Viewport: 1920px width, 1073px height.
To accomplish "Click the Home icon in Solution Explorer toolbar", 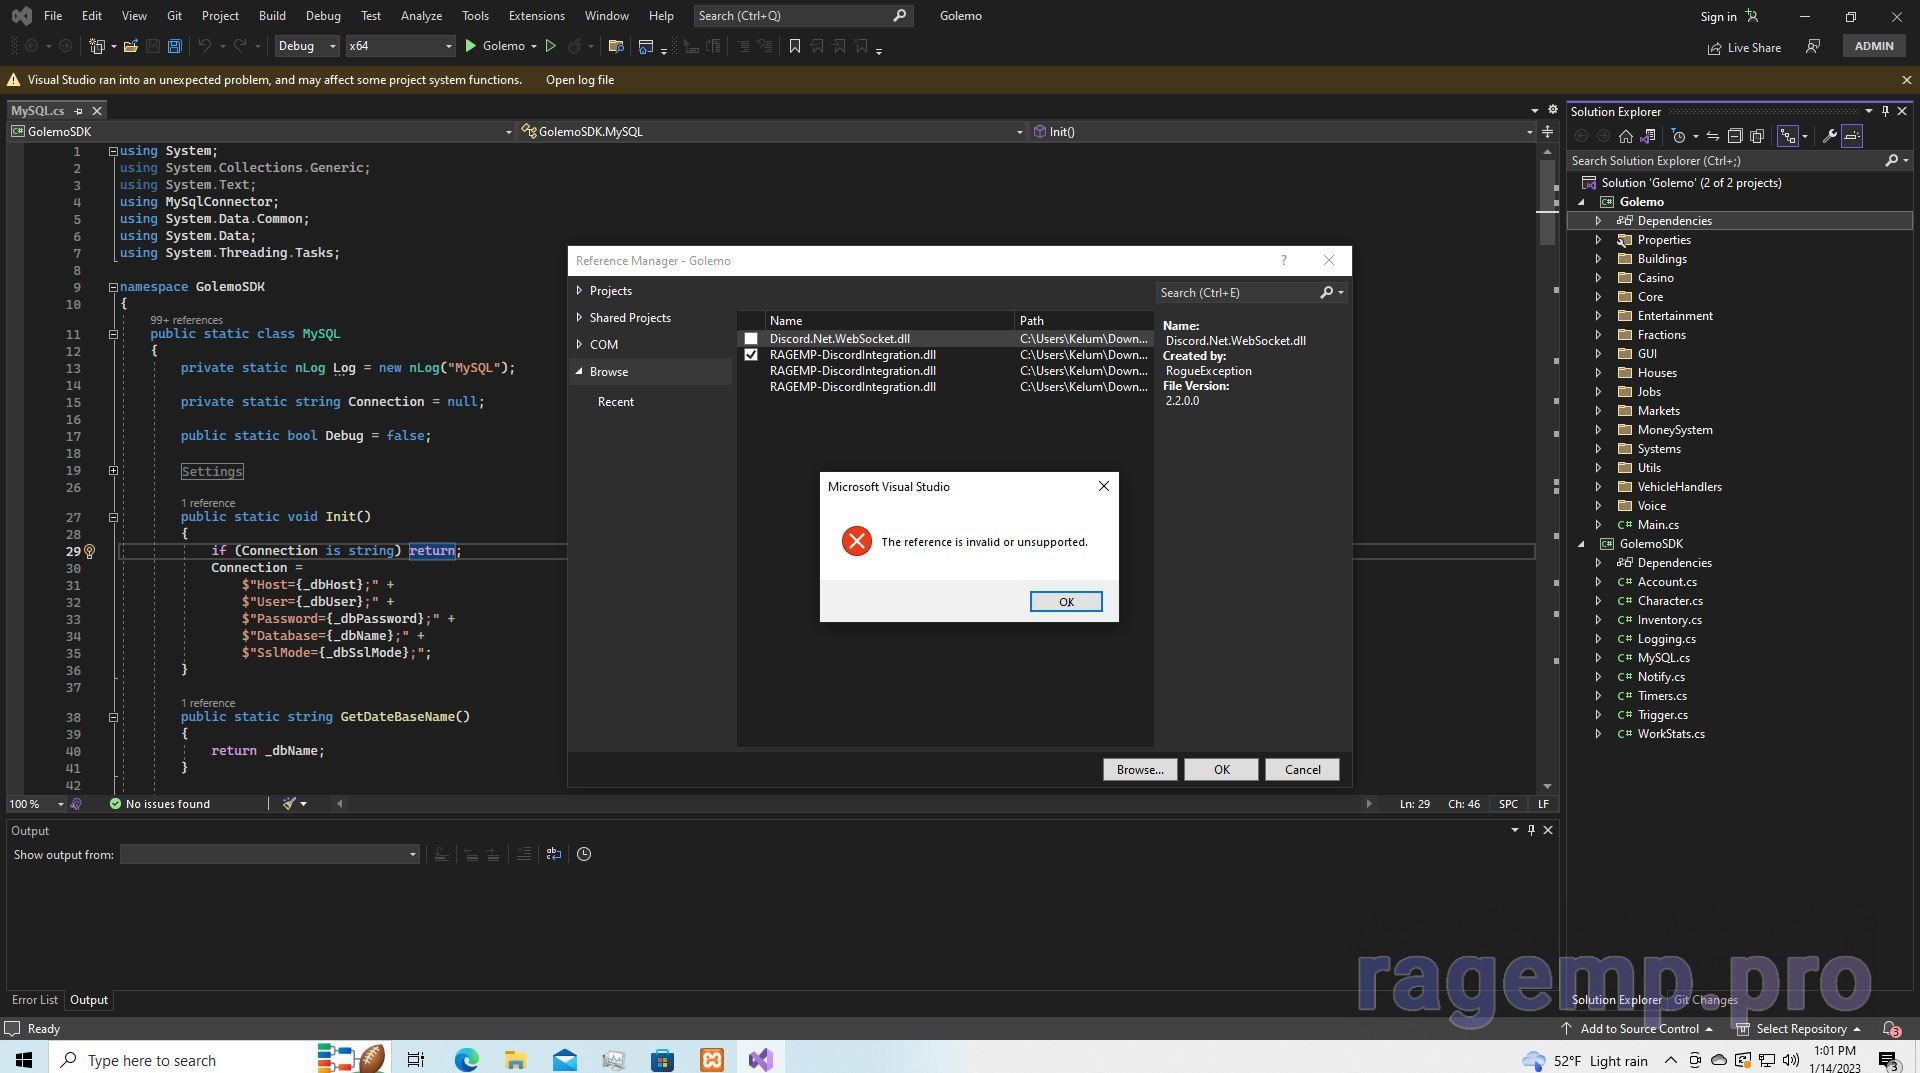I will pyautogui.click(x=1626, y=136).
